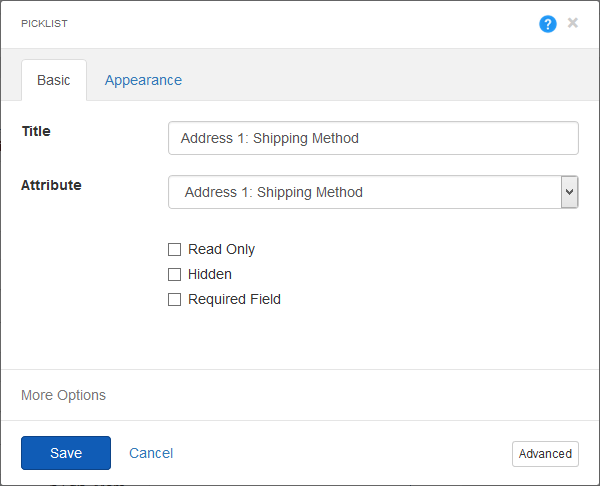The image size is (600, 486).
Task: Click the Attribute dropdown arrow button
Action: (x=569, y=192)
